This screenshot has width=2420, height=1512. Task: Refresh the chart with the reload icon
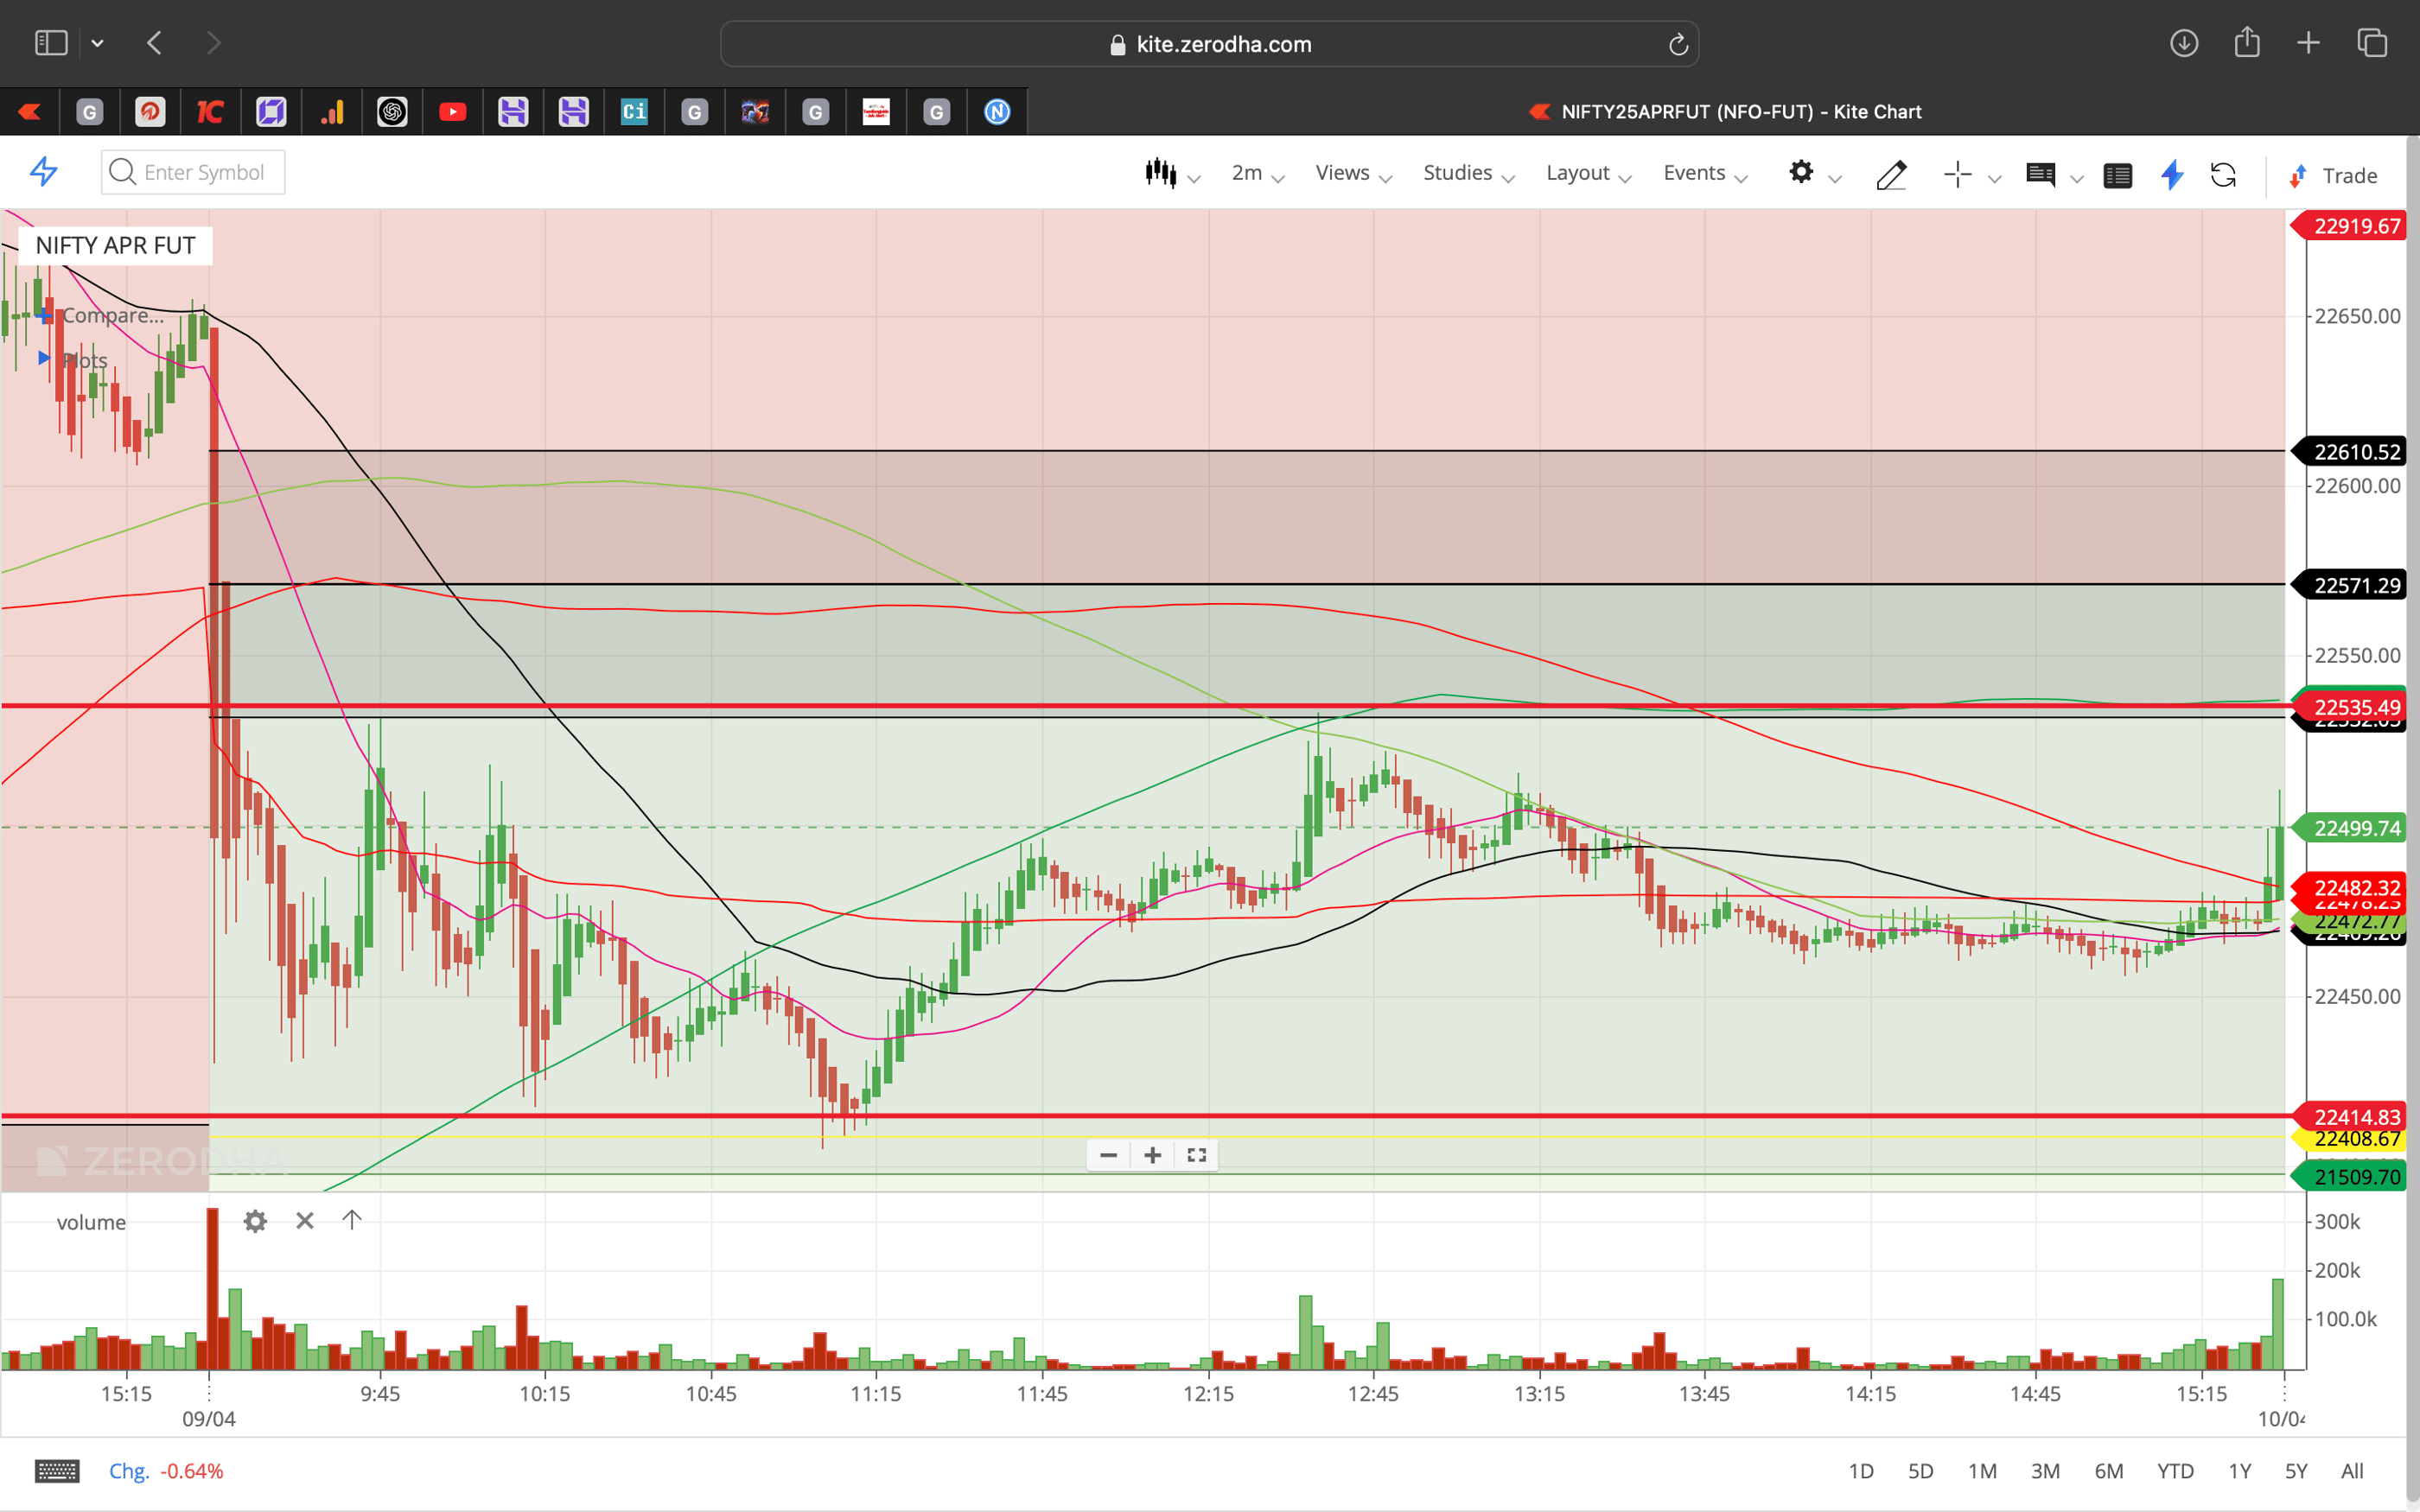(x=2225, y=175)
